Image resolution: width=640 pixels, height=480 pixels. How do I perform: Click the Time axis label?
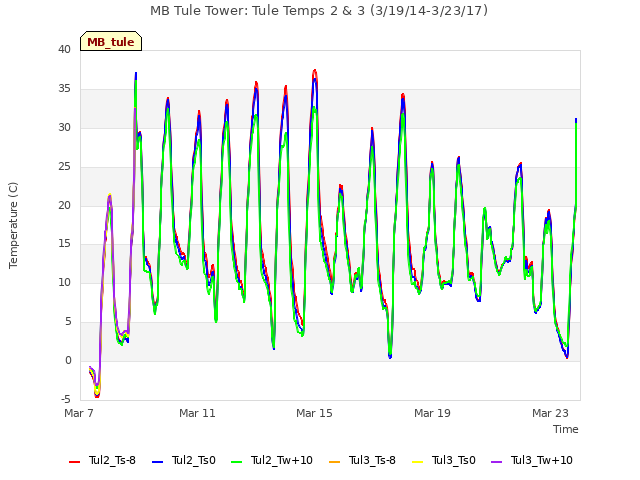coord(566,429)
